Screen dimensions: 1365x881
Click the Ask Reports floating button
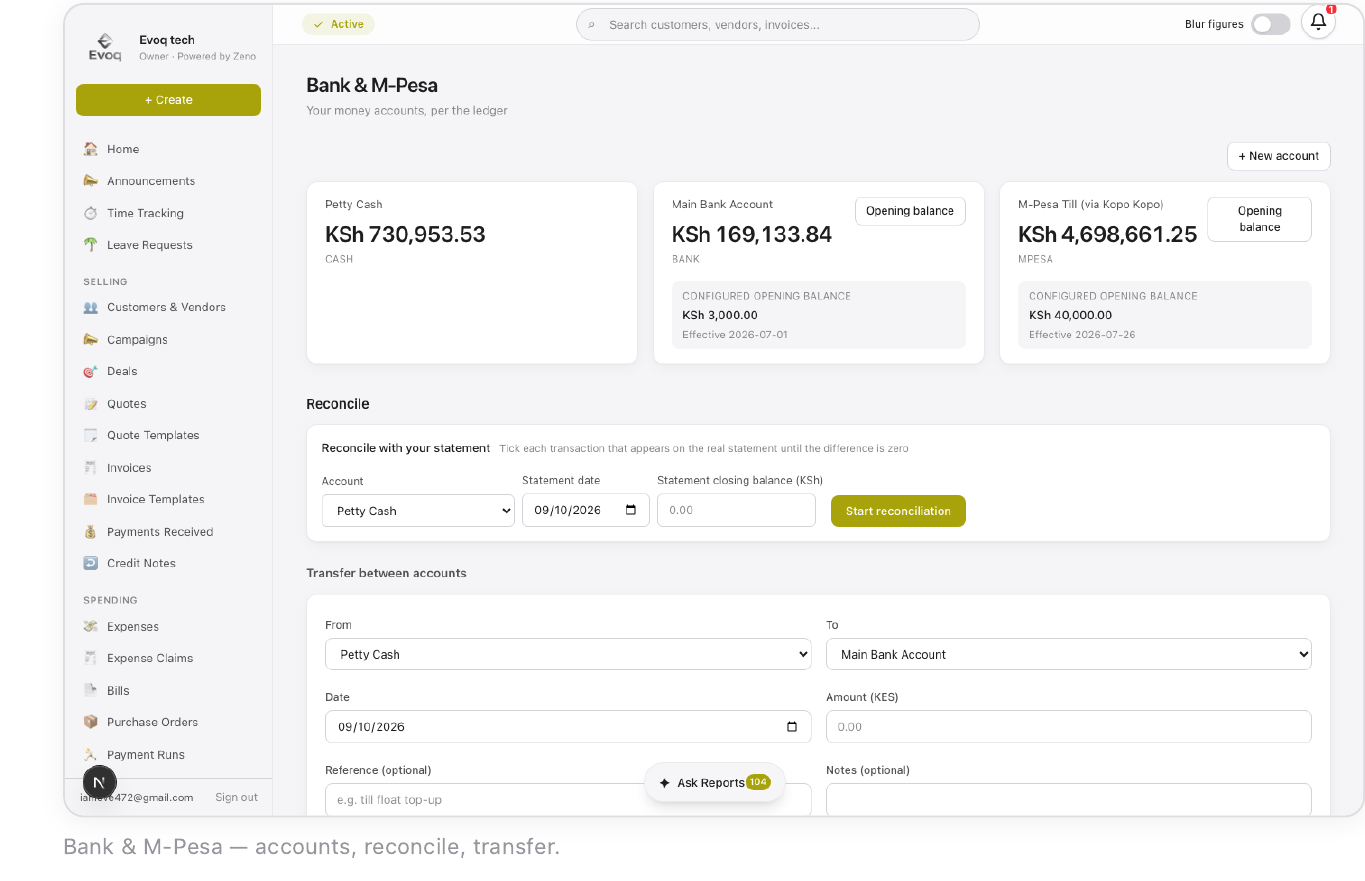[x=714, y=783]
